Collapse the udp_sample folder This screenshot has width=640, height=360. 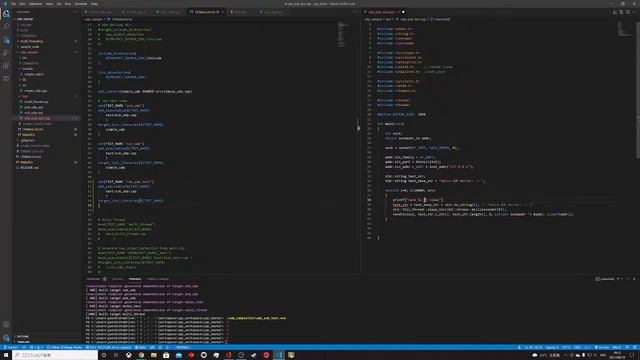tap(29, 52)
